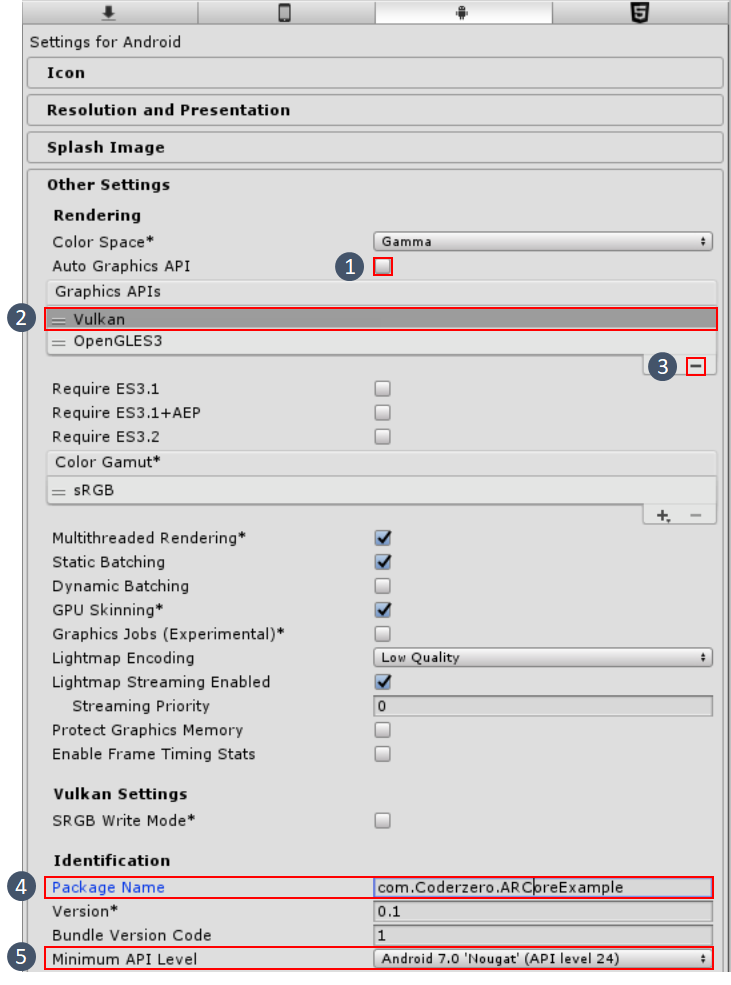Uncheck Multithreaded Rendering

[382, 537]
